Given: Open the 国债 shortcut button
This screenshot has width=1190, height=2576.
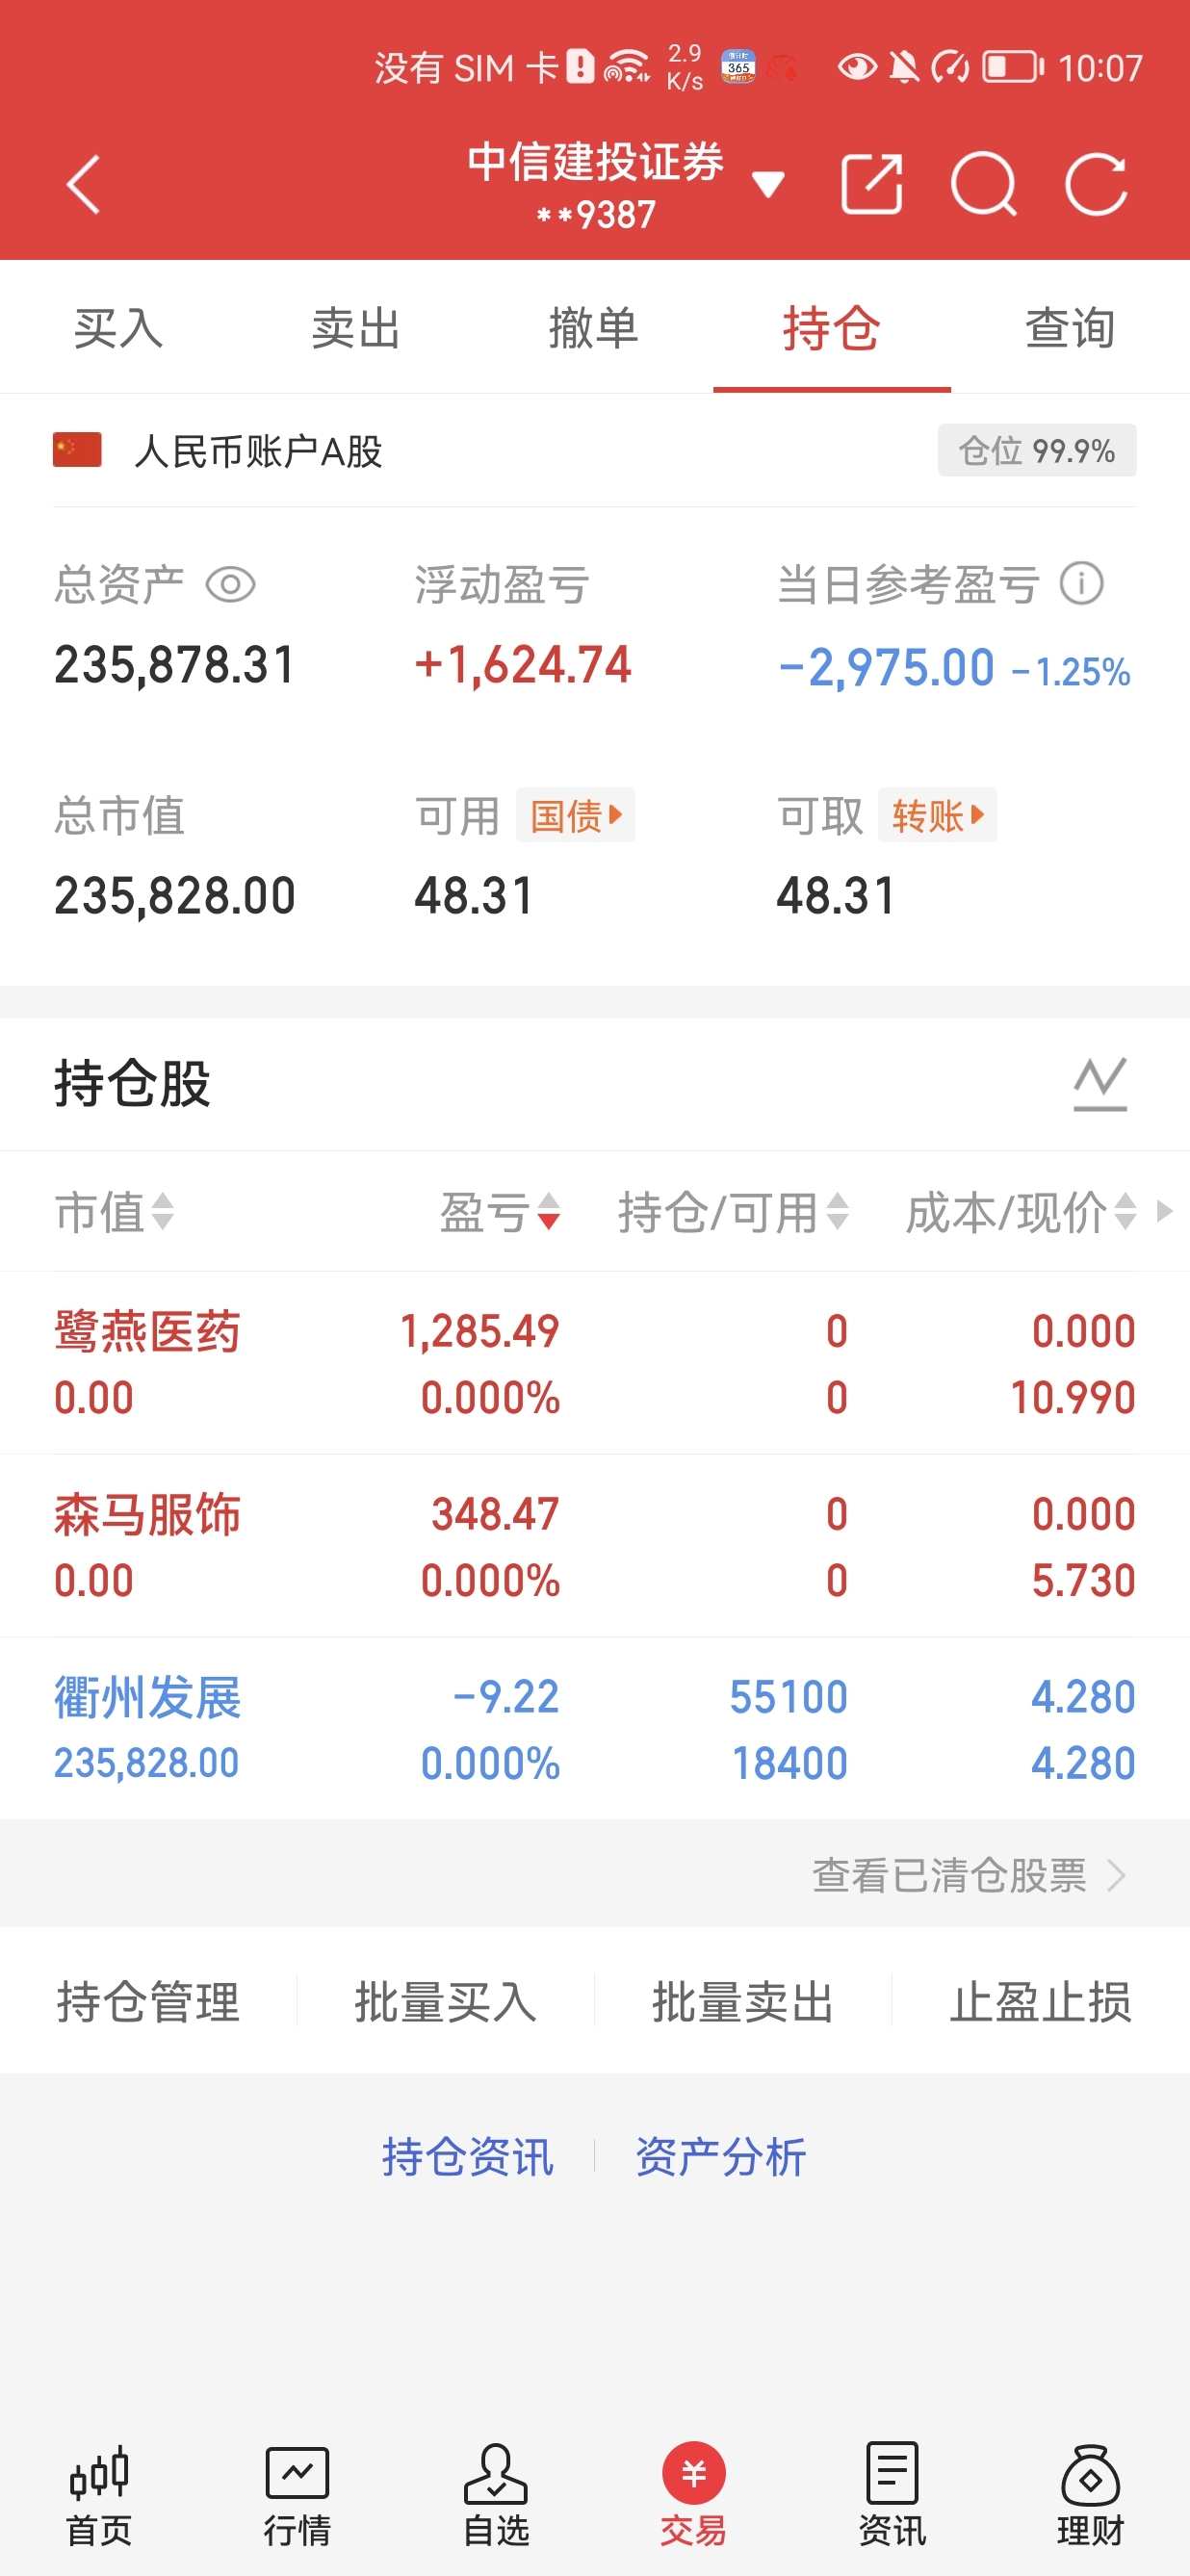Looking at the screenshot, I should click(x=576, y=816).
